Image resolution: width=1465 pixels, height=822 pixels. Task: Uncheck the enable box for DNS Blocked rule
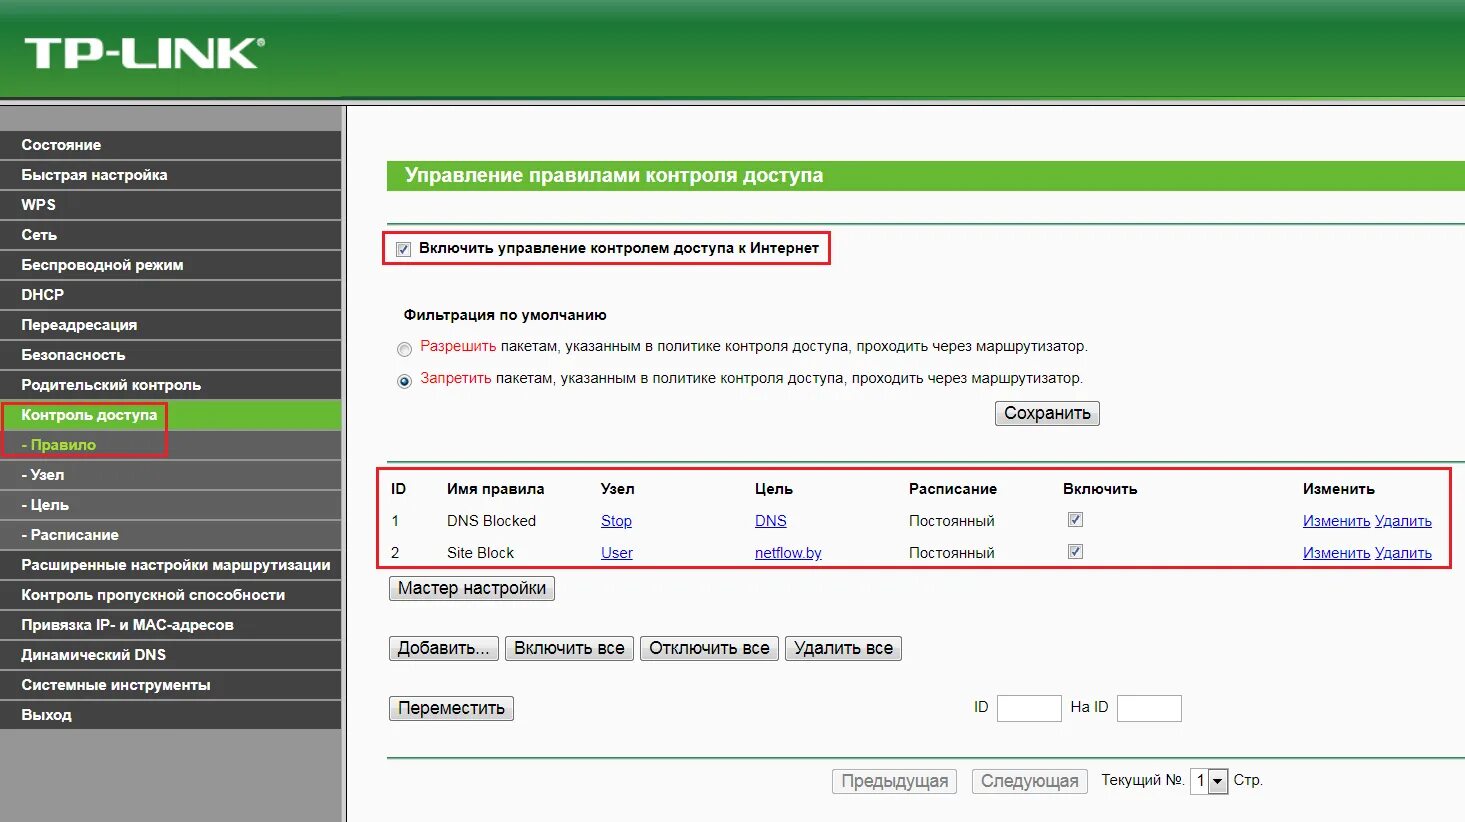(1075, 520)
